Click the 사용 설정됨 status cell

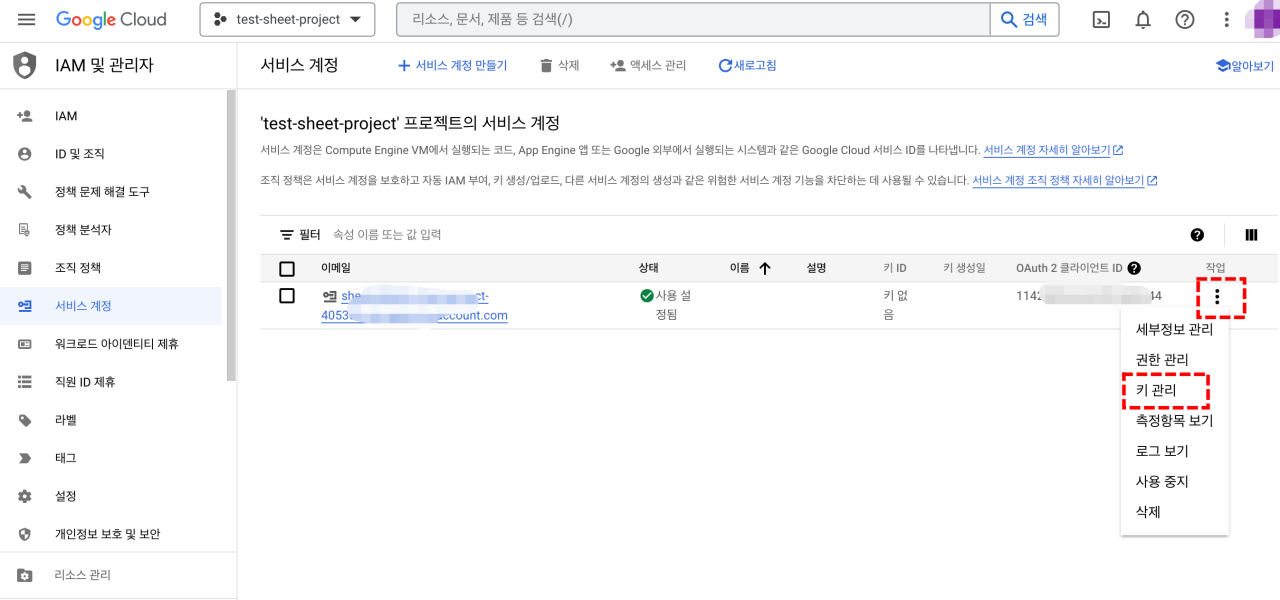(665, 305)
